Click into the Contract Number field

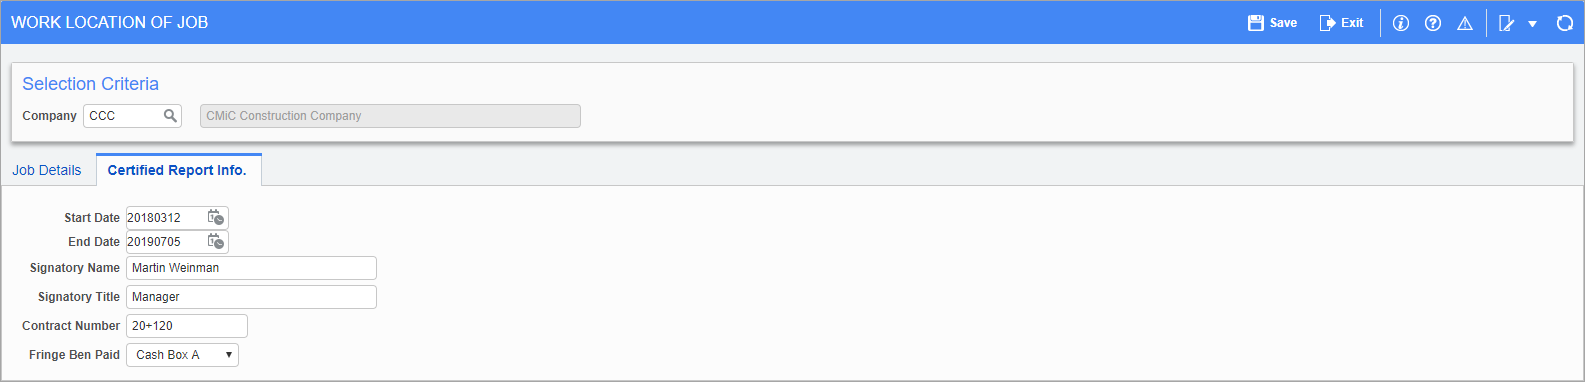[x=187, y=326]
